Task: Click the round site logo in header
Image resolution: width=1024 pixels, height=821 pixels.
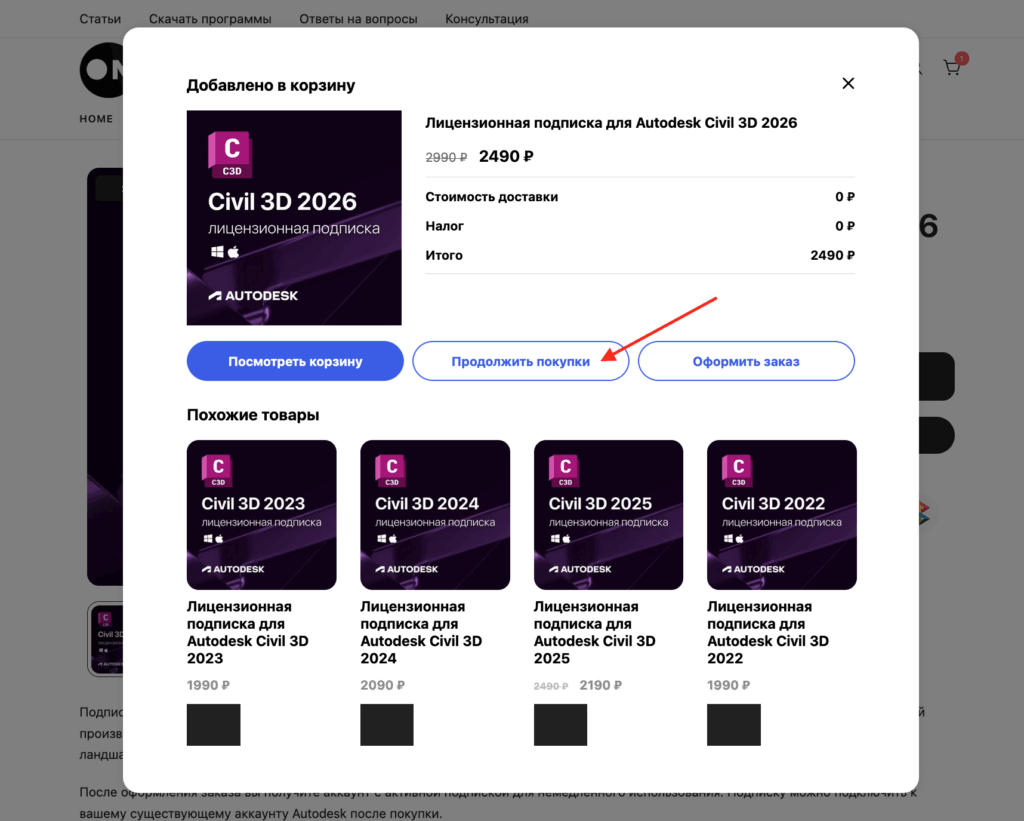Action: pyautogui.click(x=100, y=70)
